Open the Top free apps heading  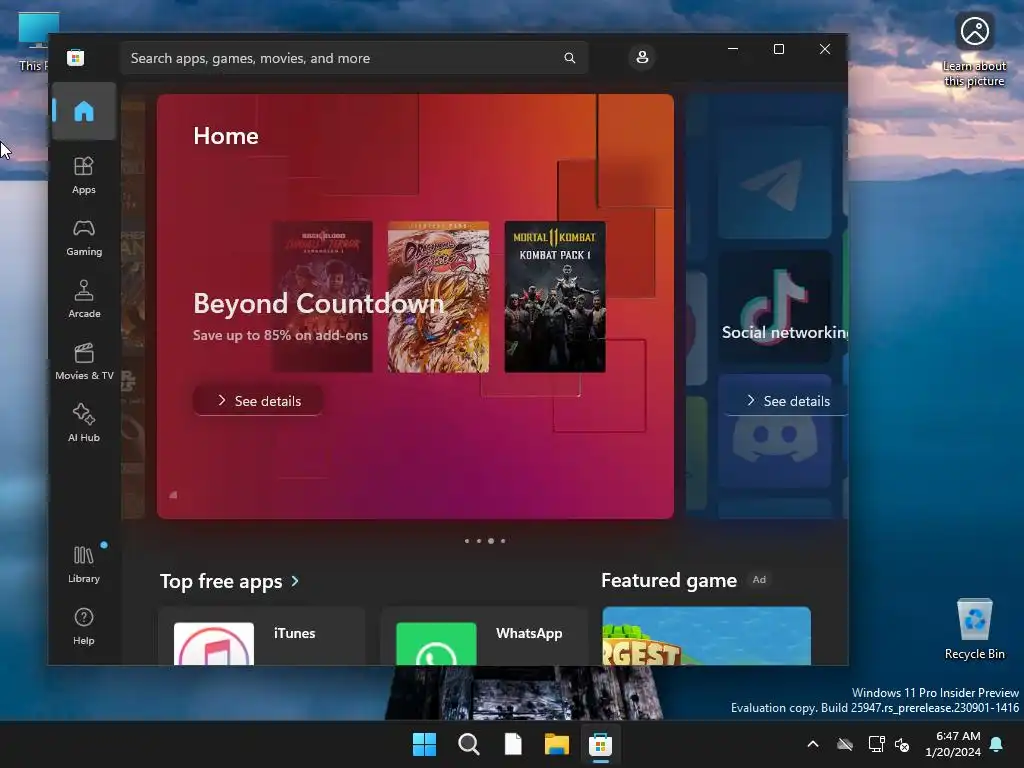pyautogui.click(x=221, y=581)
